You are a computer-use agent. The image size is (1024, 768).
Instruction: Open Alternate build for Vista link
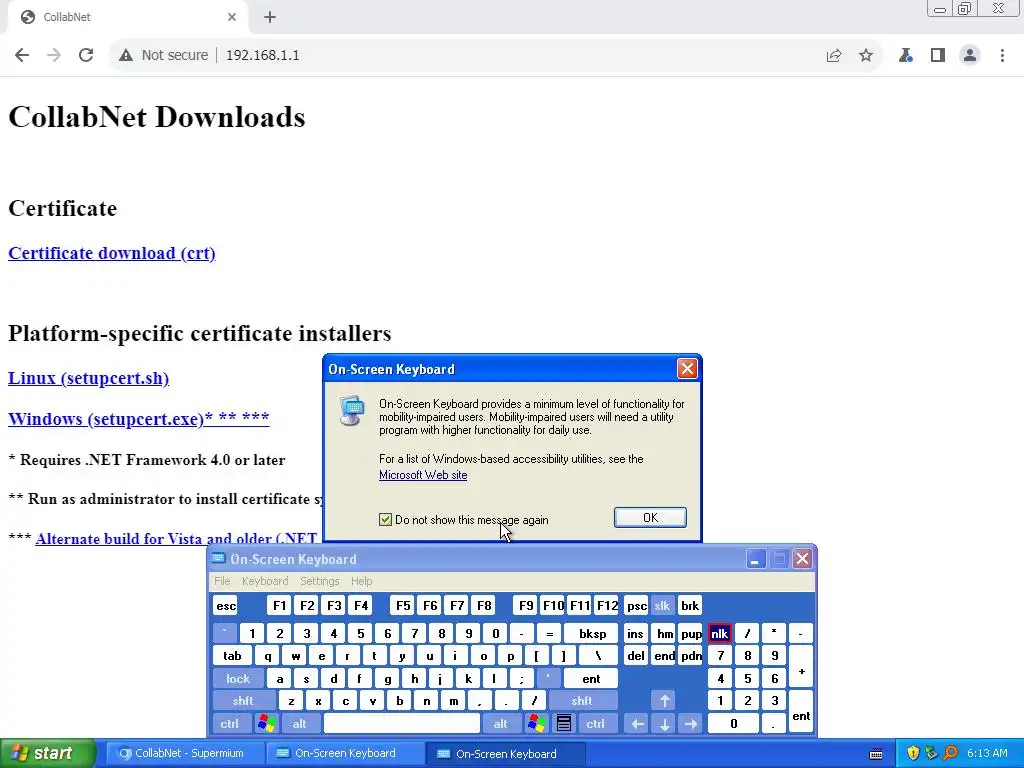176,539
